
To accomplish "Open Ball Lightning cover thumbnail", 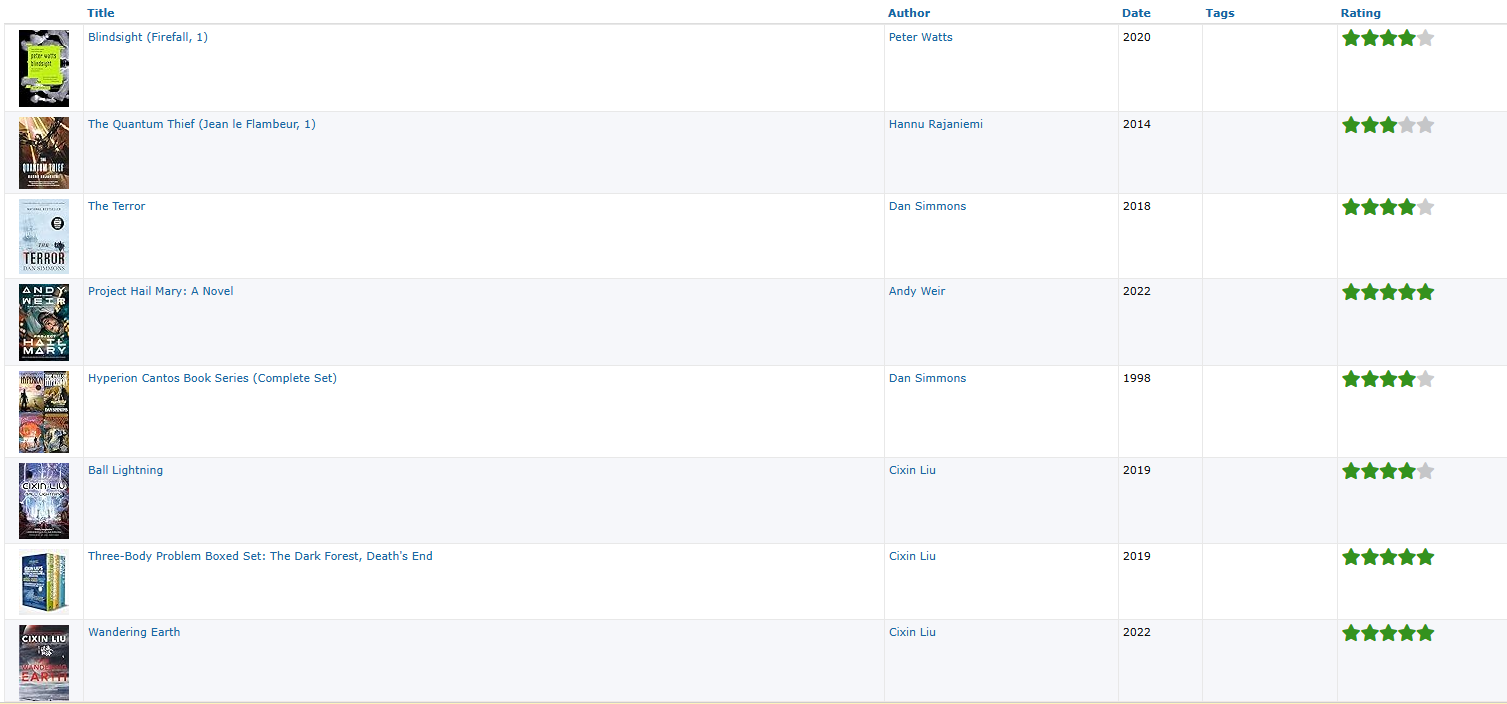I will (44, 501).
